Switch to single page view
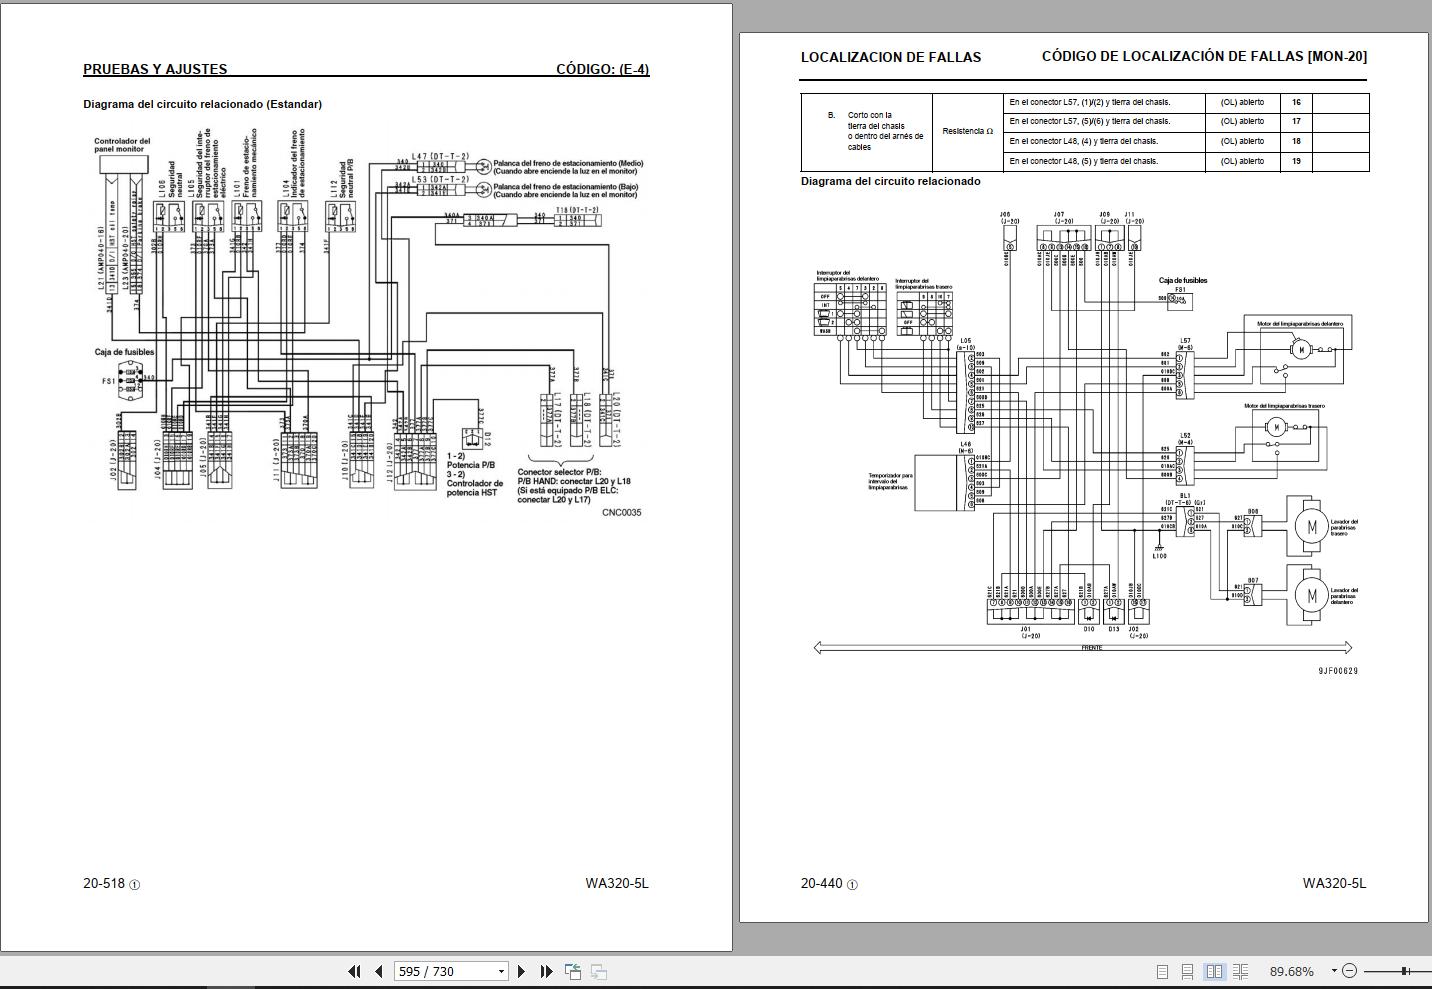Image resolution: width=1432 pixels, height=989 pixels. (x=1162, y=971)
